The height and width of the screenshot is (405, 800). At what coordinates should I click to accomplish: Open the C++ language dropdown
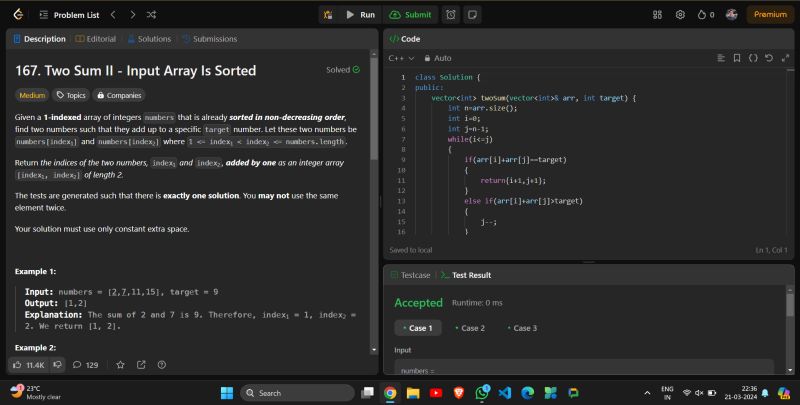click(x=401, y=58)
